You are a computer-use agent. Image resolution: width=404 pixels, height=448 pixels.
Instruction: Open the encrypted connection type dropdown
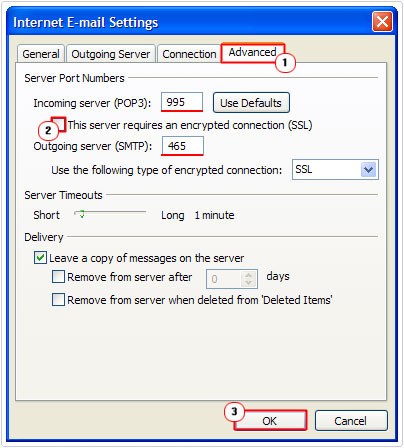click(335, 170)
